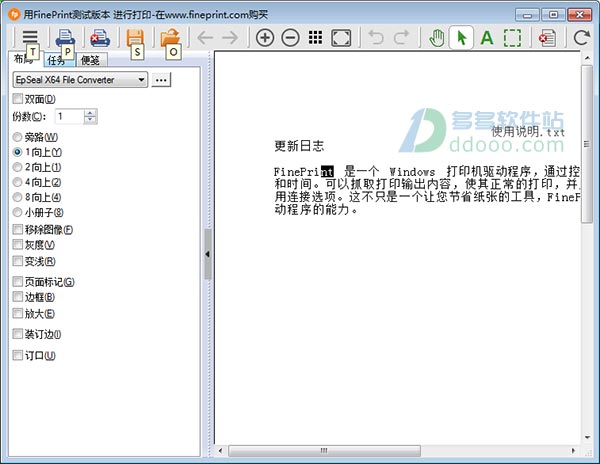Enable the 灰度(V) grayscale checkbox

pyautogui.click(x=18, y=244)
